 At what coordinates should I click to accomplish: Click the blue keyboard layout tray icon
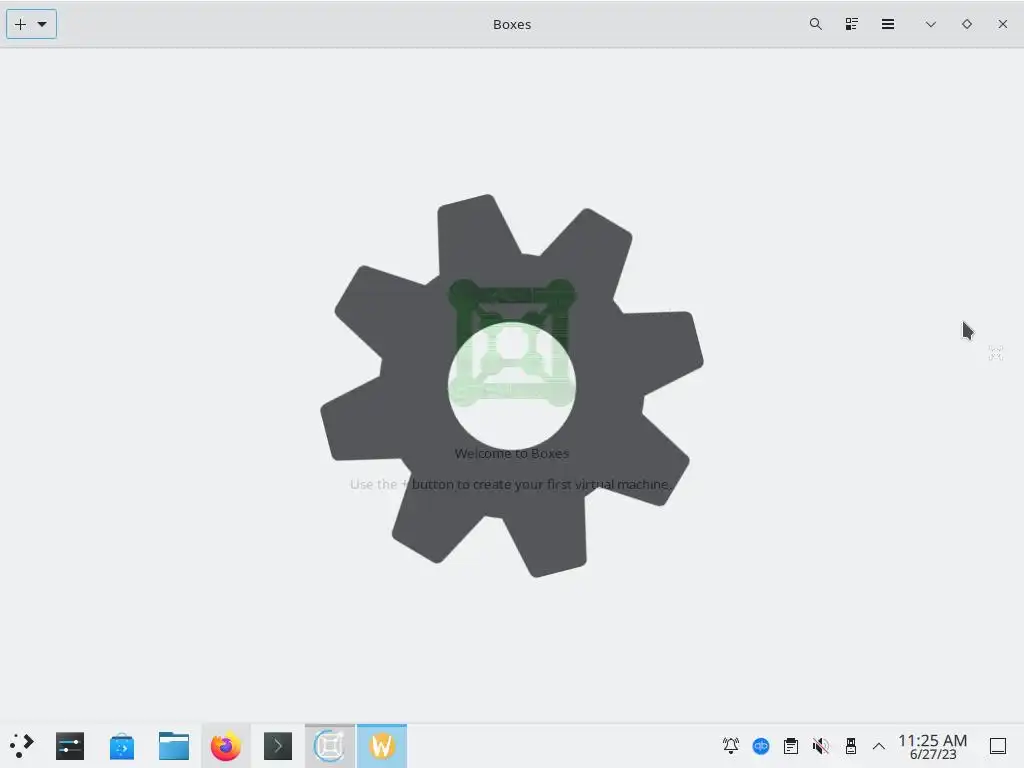(761, 746)
